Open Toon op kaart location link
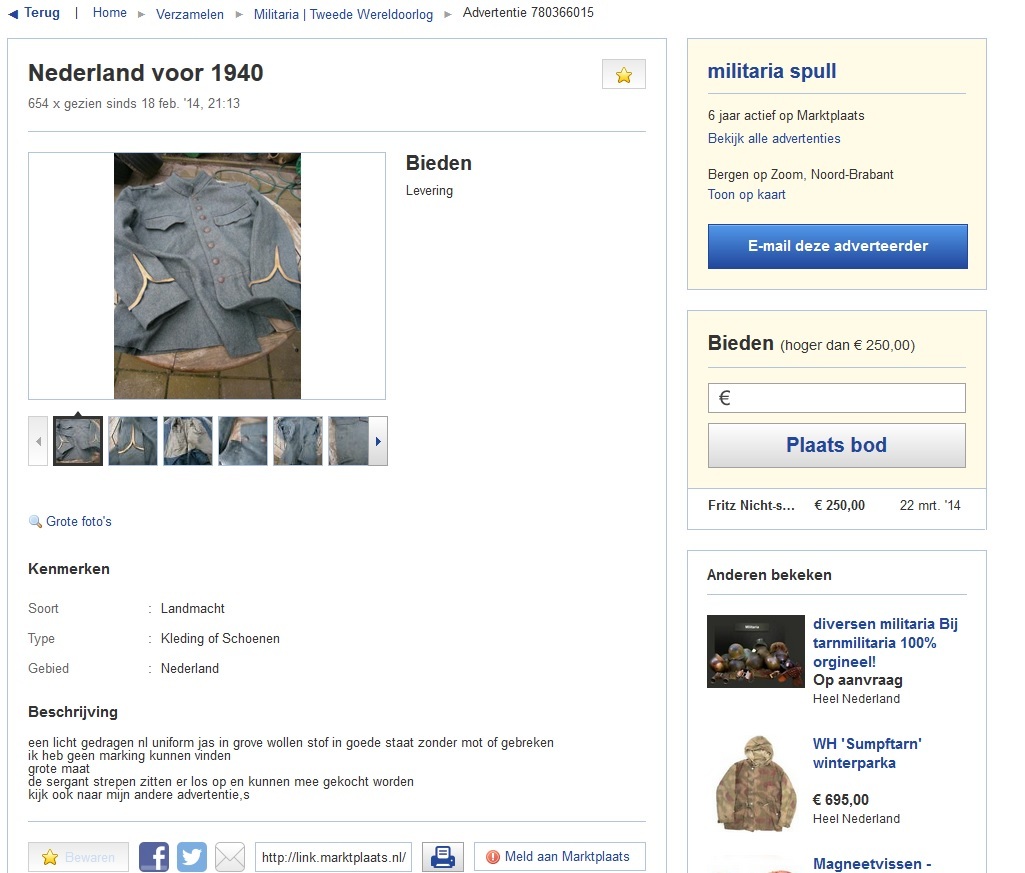Image resolution: width=1025 pixels, height=873 pixels. 747,194
